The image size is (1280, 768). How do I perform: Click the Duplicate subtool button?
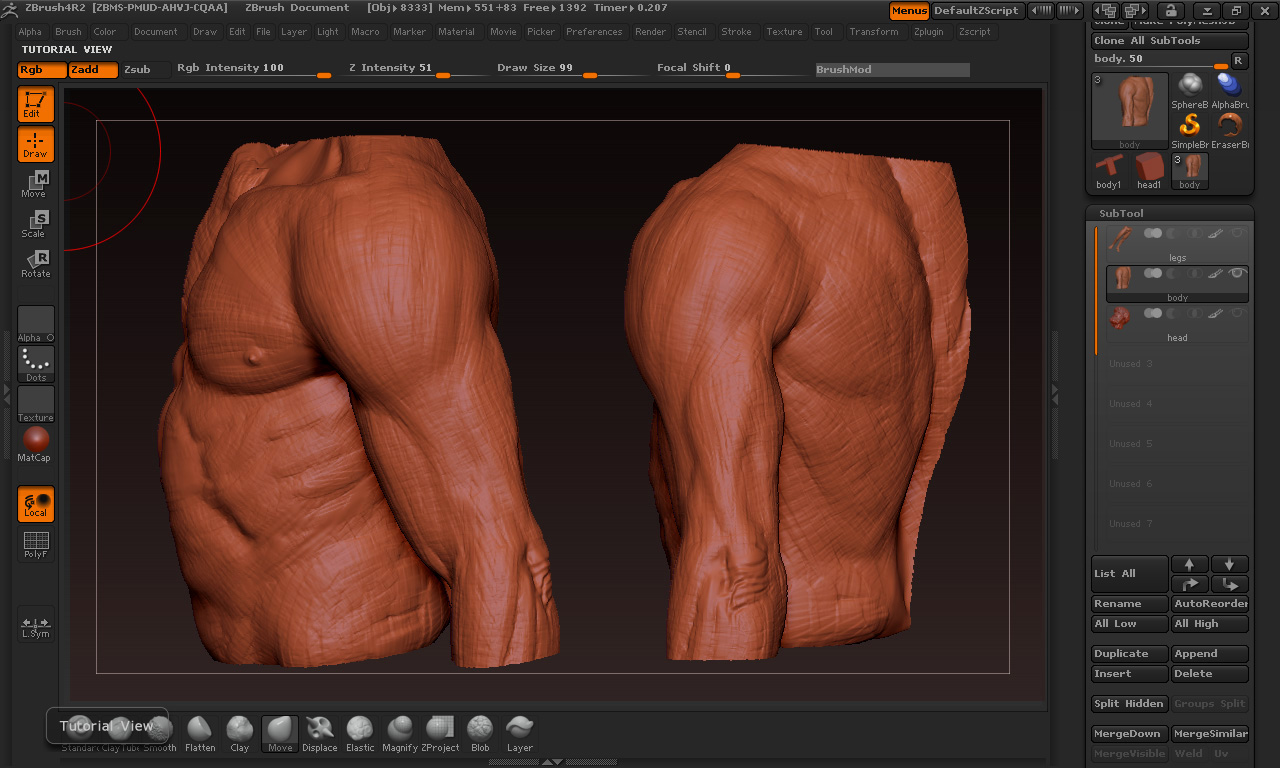pyautogui.click(x=1129, y=654)
